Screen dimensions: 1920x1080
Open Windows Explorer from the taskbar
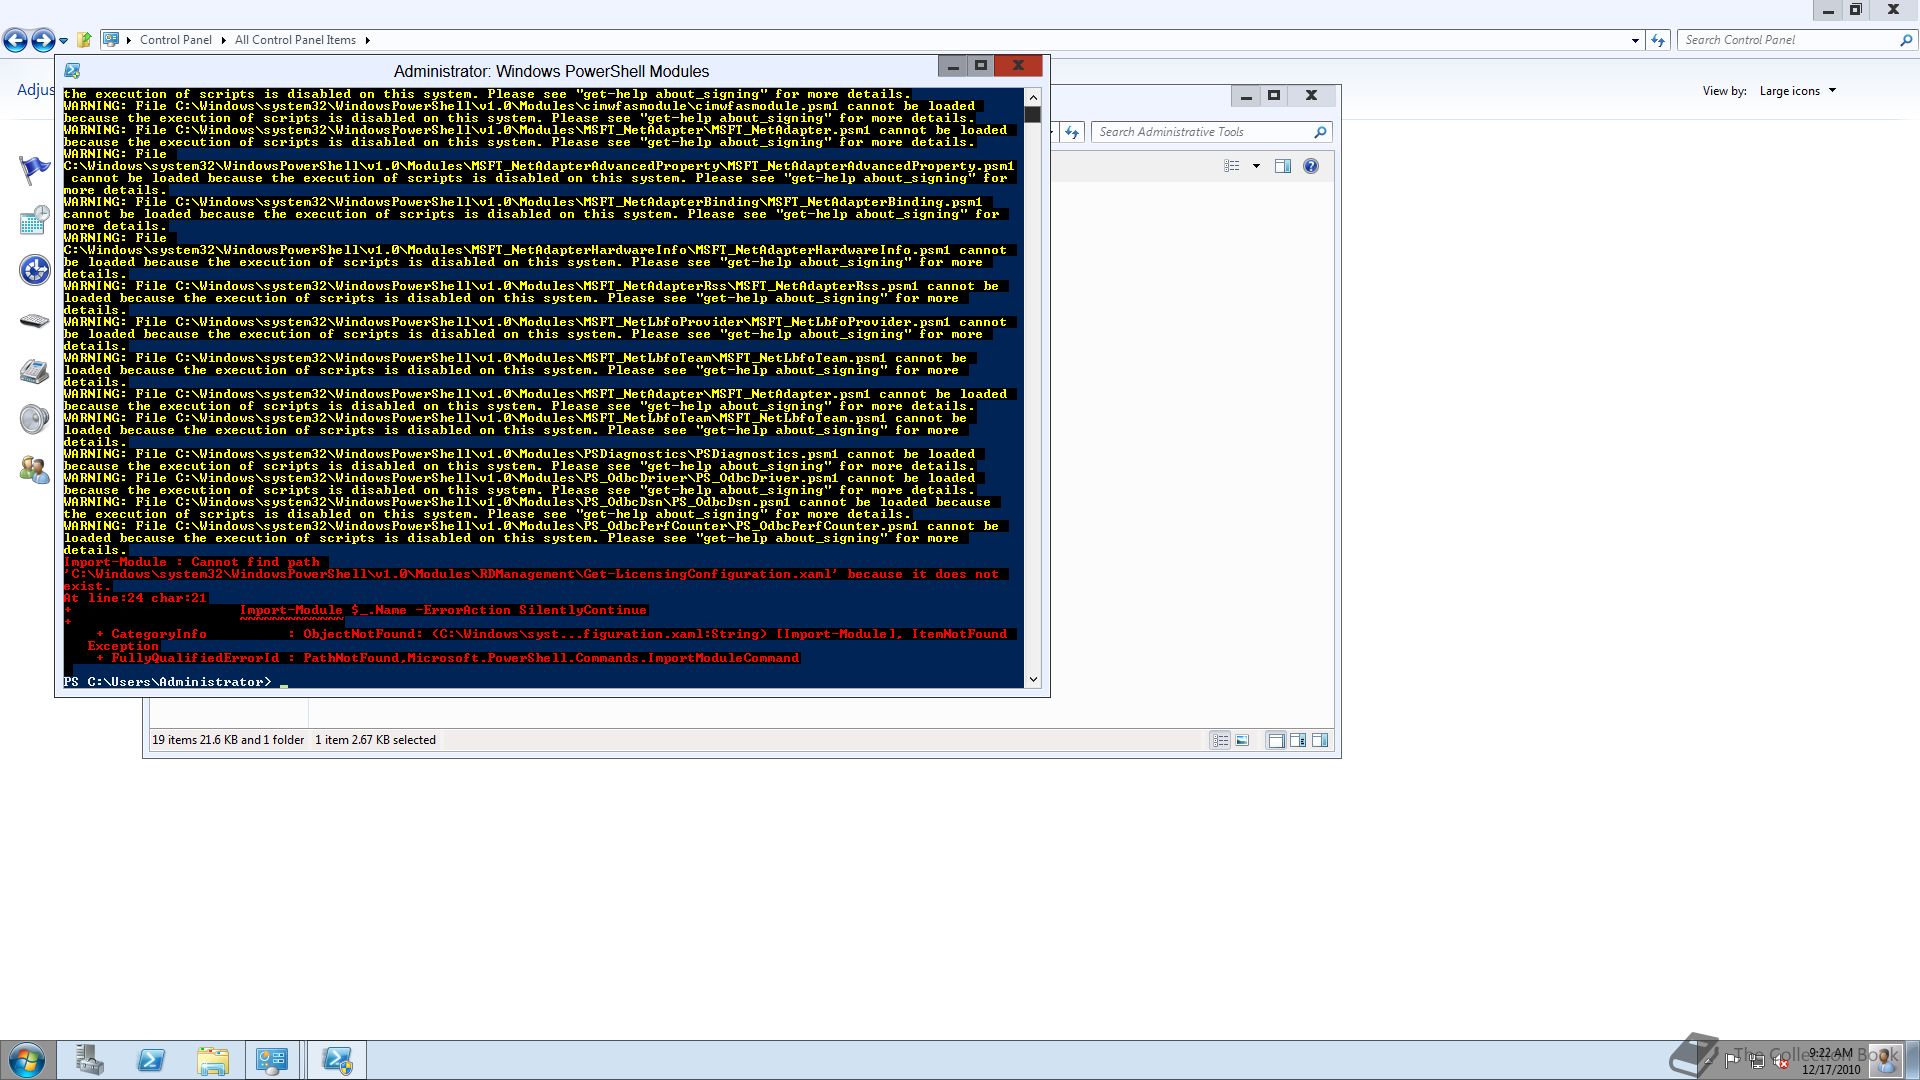pyautogui.click(x=213, y=1060)
